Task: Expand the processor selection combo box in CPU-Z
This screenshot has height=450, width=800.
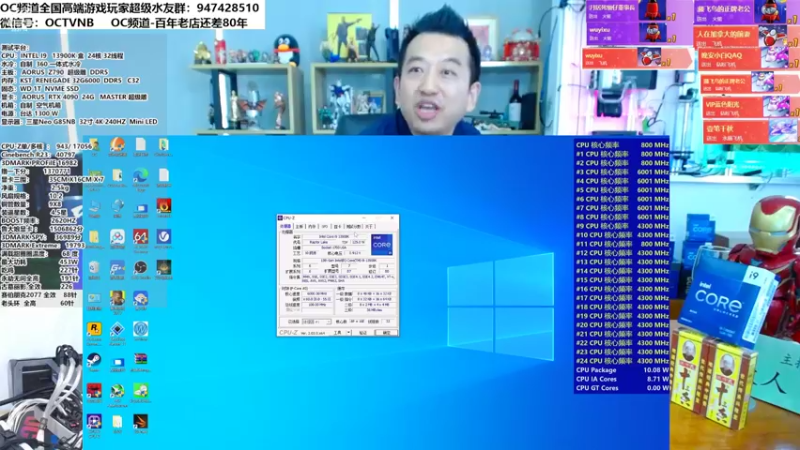Action: 317,322
